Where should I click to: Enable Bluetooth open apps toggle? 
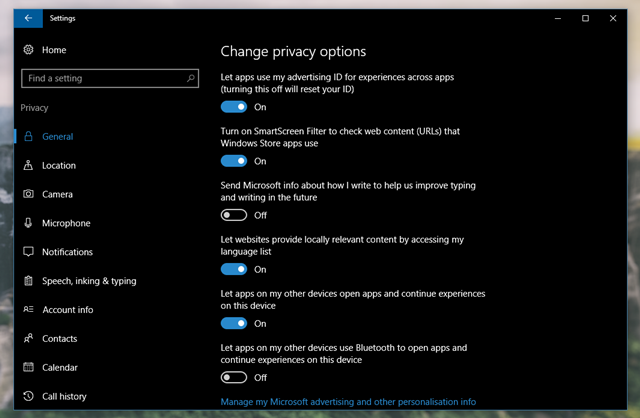(x=234, y=378)
